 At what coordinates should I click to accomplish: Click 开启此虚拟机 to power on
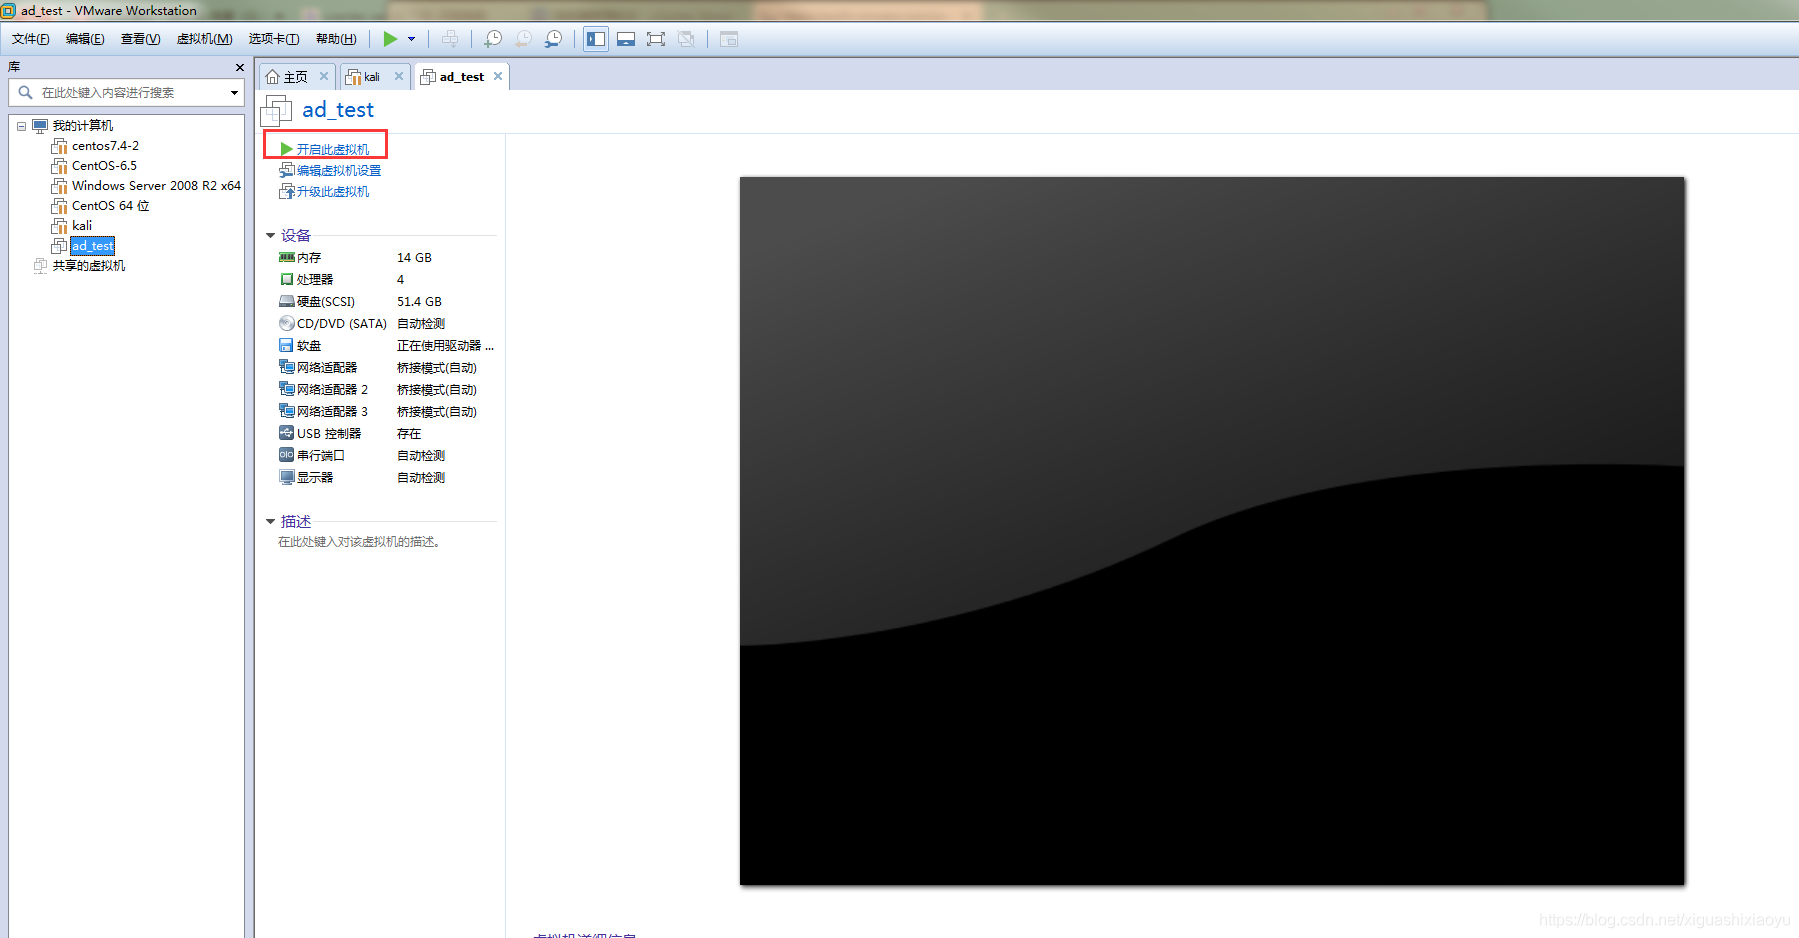coord(333,149)
